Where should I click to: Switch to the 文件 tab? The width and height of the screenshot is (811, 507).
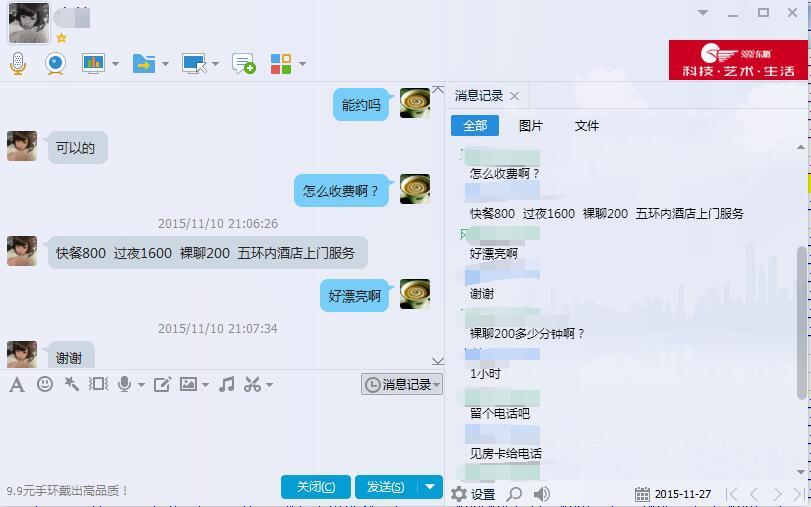coord(587,126)
